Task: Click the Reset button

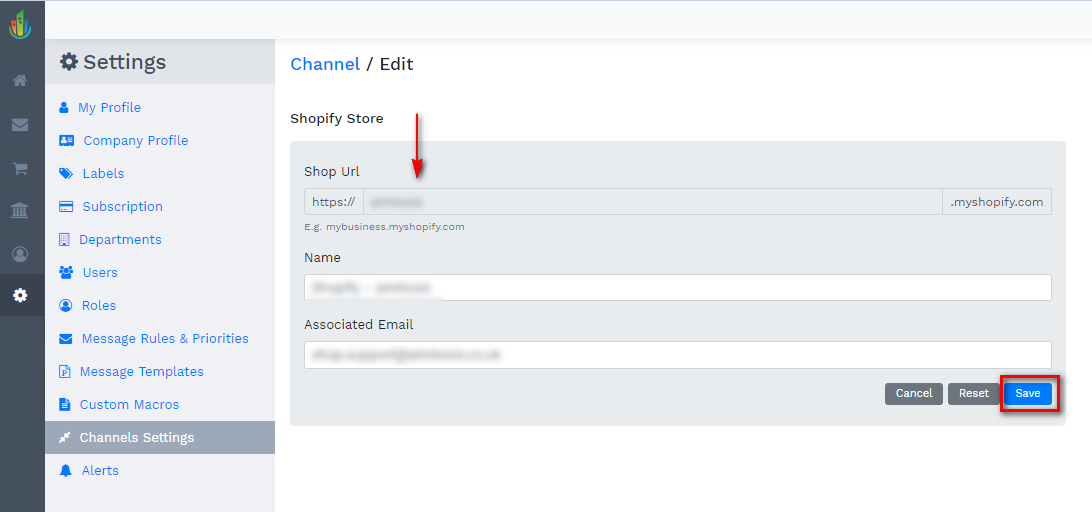Action: pyautogui.click(x=973, y=393)
